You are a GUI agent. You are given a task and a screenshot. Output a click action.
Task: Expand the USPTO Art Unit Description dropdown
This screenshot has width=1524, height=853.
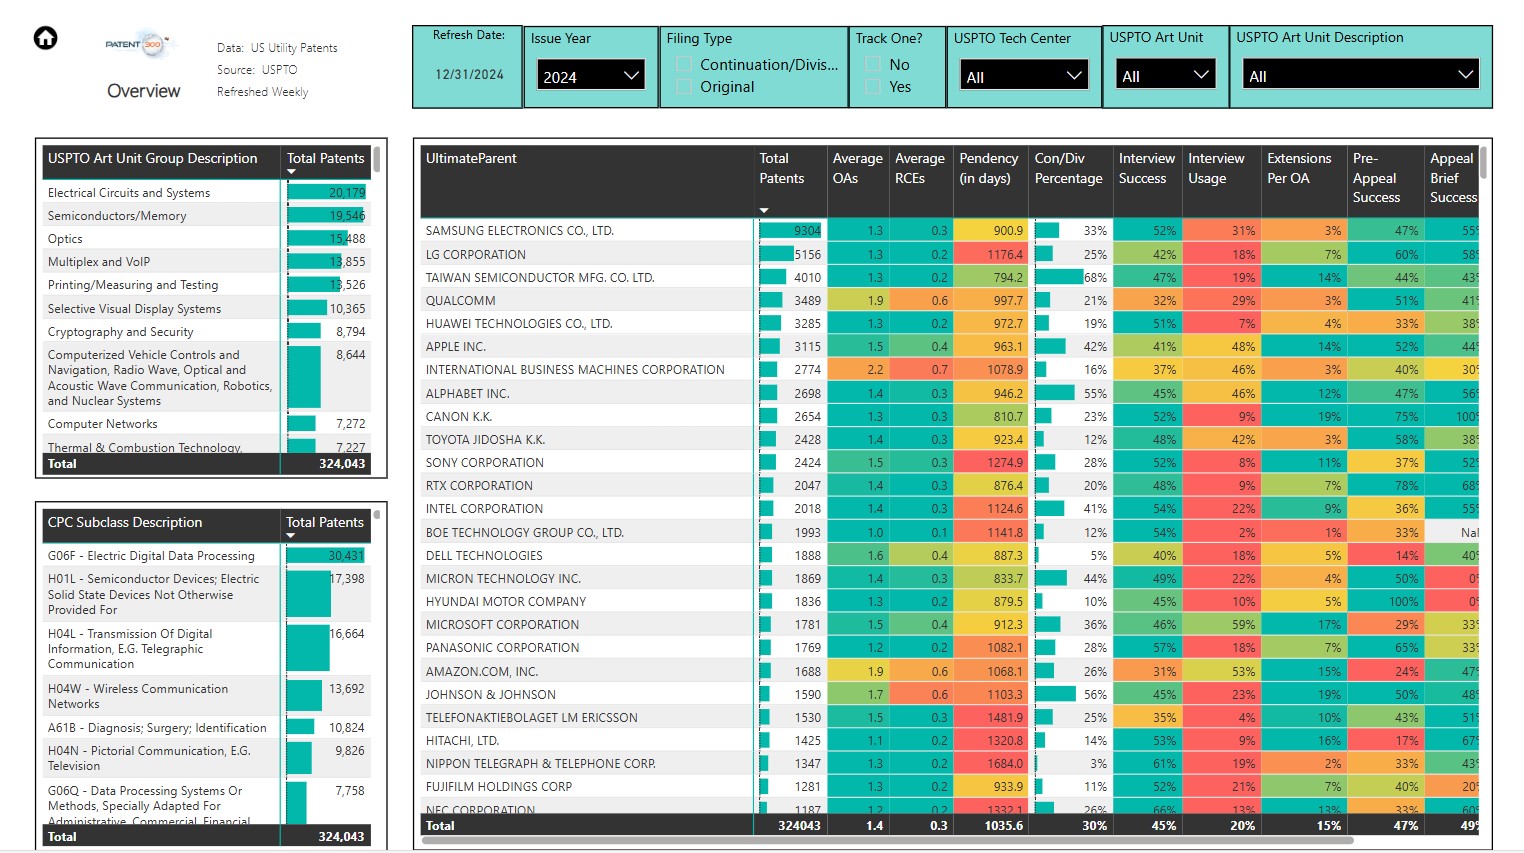point(1360,76)
